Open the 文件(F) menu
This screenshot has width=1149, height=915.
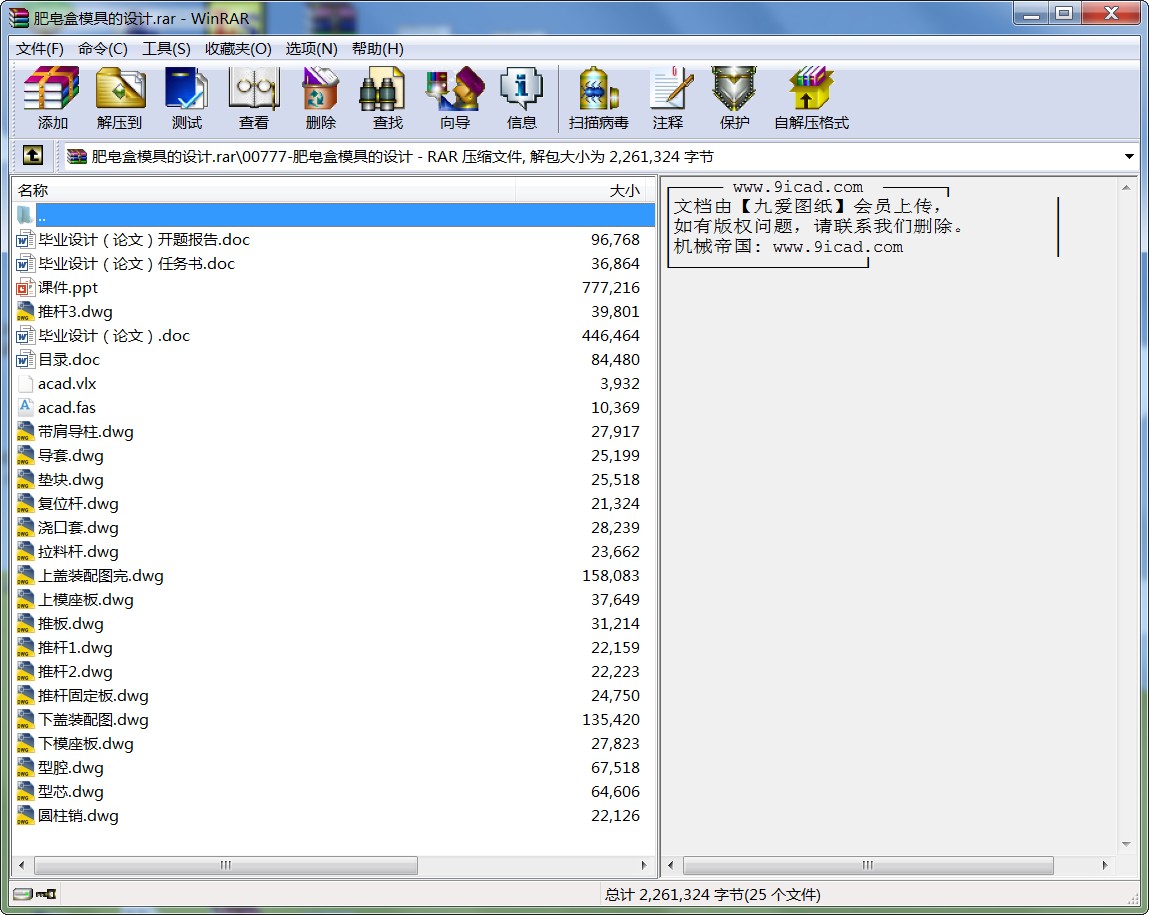click(40, 49)
